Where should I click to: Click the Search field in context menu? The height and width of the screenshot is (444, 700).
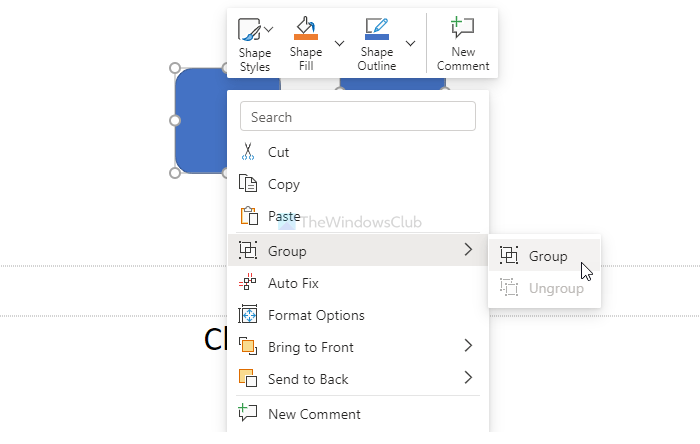[x=357, y=117]
